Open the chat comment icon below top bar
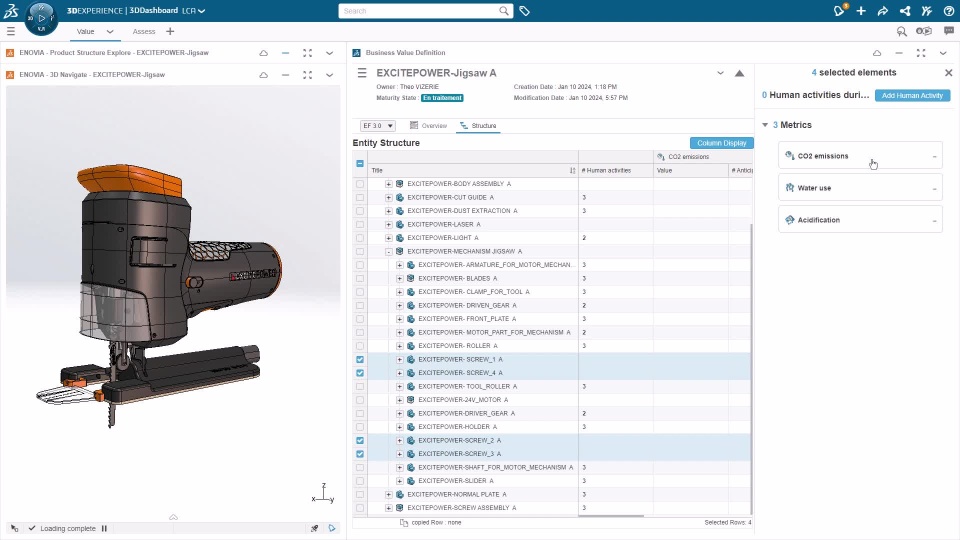 [948, 31]
